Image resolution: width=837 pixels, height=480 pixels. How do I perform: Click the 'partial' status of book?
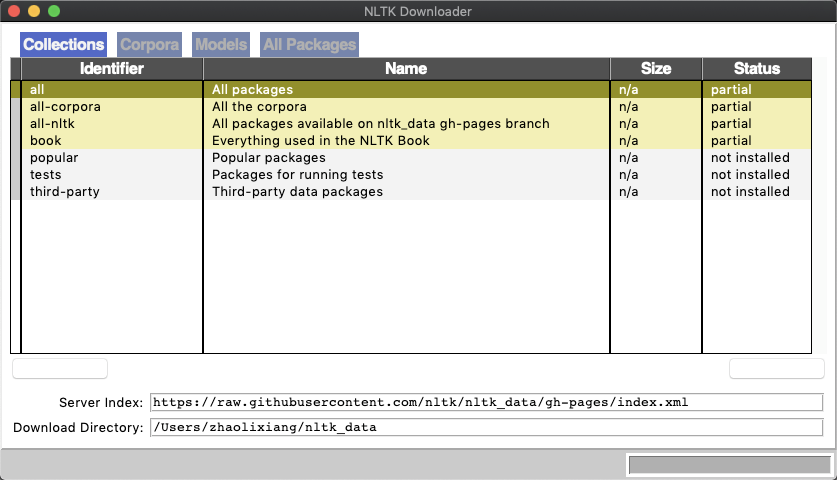[731, 141]
